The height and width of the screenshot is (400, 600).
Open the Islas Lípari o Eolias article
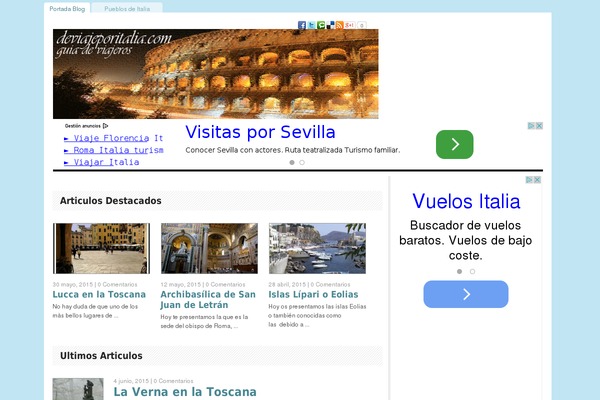[x=313, y=294]
